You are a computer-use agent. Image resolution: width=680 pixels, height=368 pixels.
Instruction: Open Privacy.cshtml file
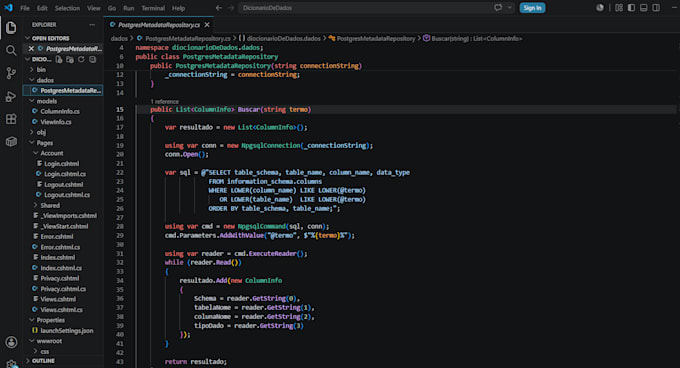pyautogui.click(x=59, y=278)
